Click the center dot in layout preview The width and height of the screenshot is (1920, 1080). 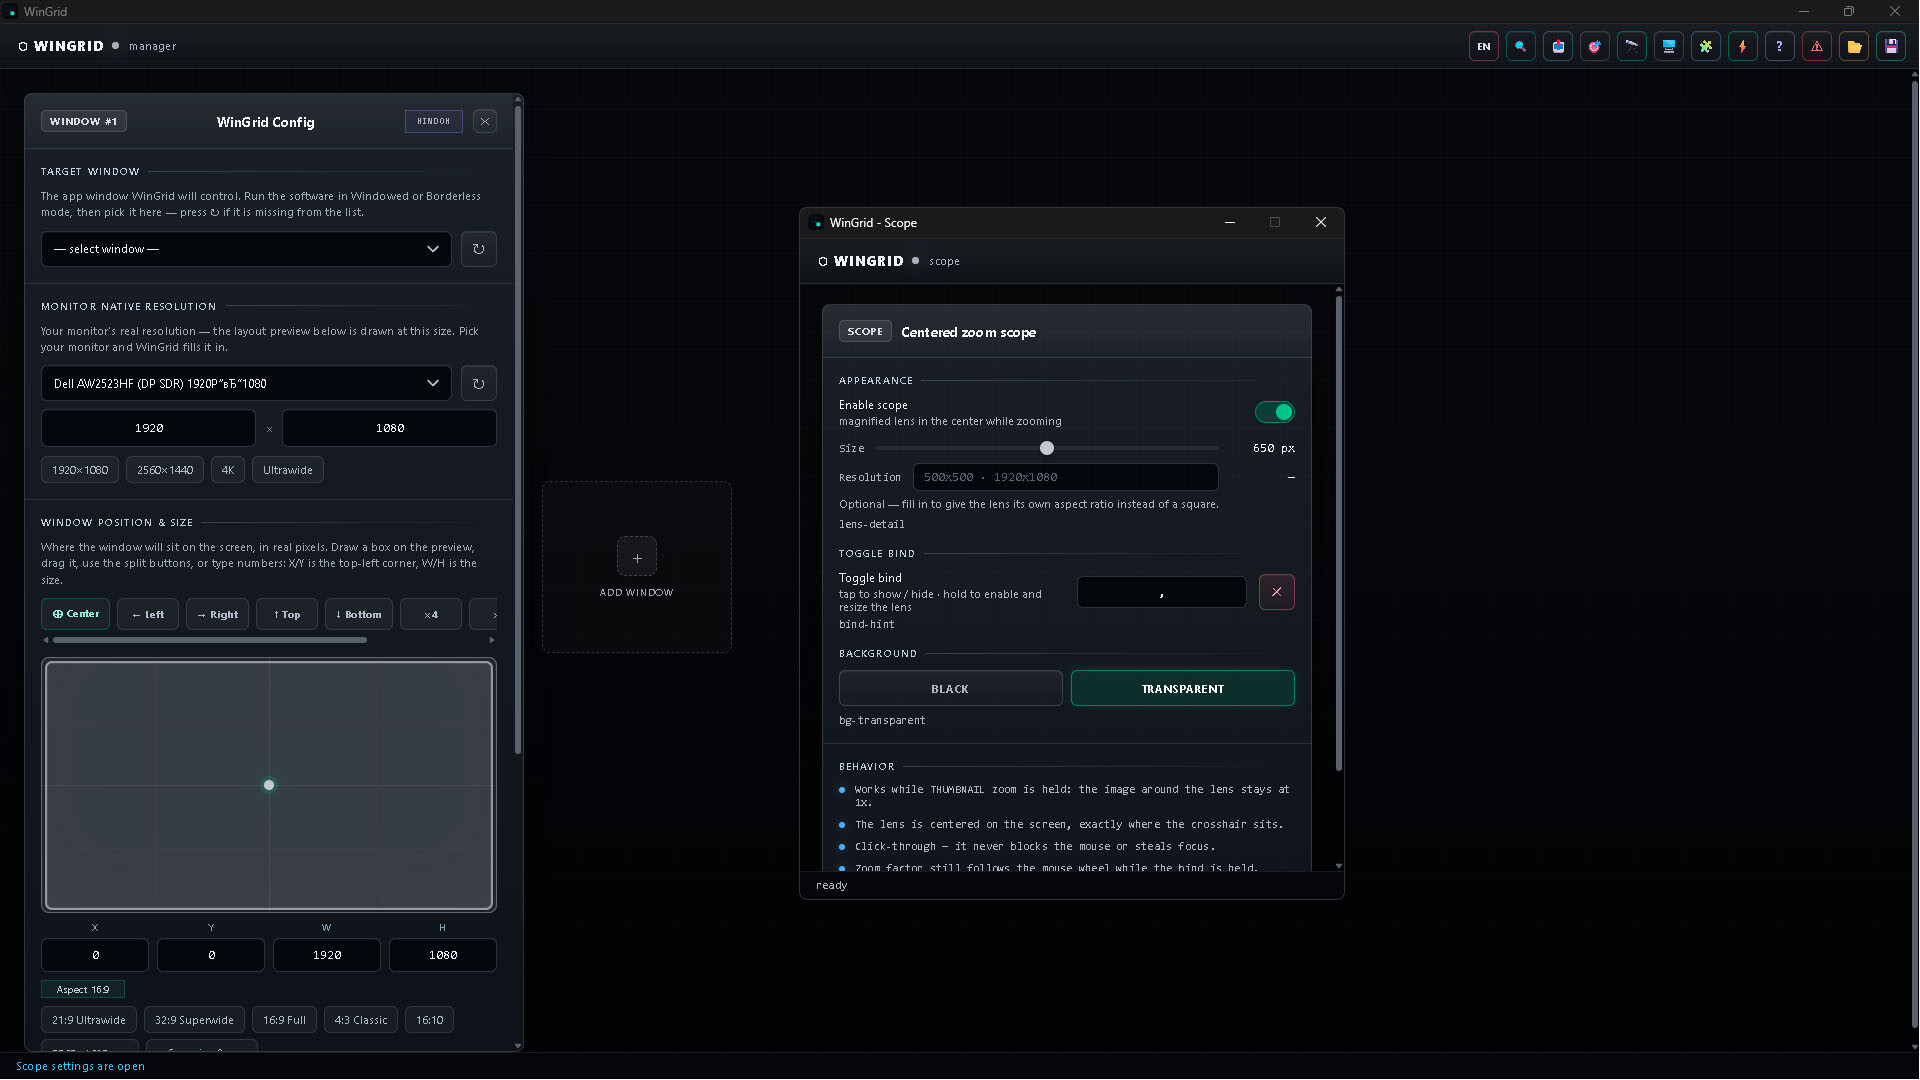269,785
